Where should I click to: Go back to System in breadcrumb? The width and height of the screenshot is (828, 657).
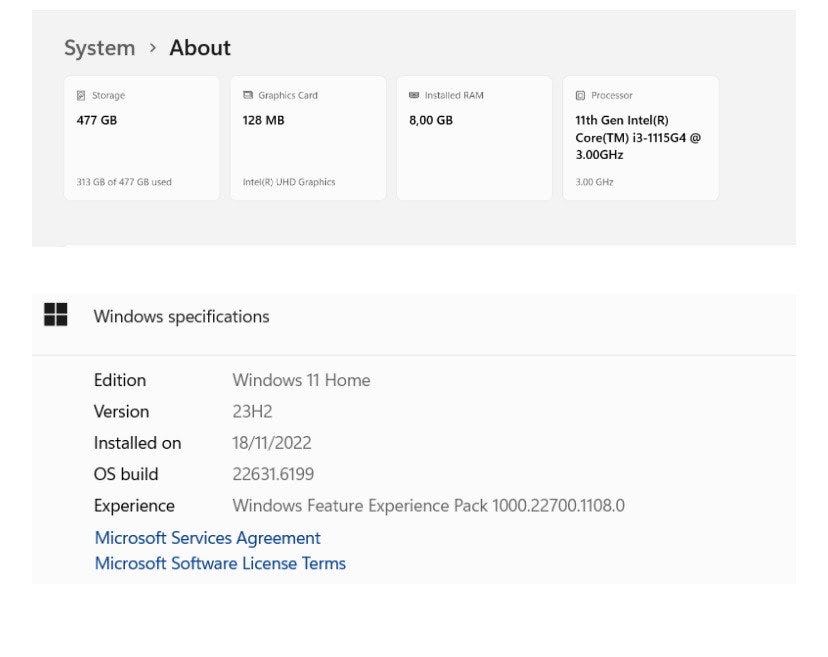click(100, 48)
